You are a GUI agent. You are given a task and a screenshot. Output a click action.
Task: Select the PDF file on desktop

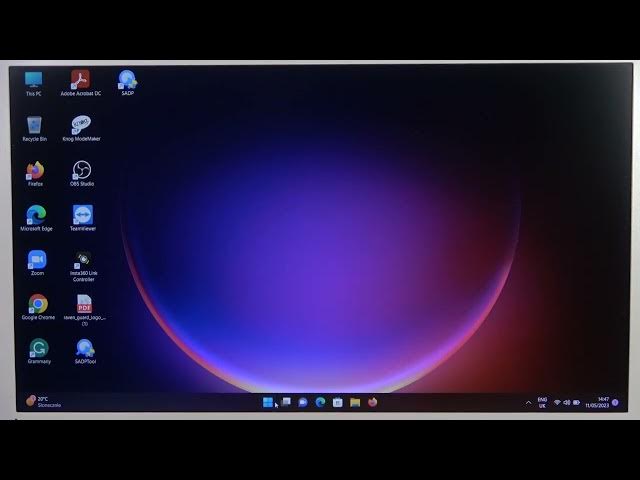84,310
